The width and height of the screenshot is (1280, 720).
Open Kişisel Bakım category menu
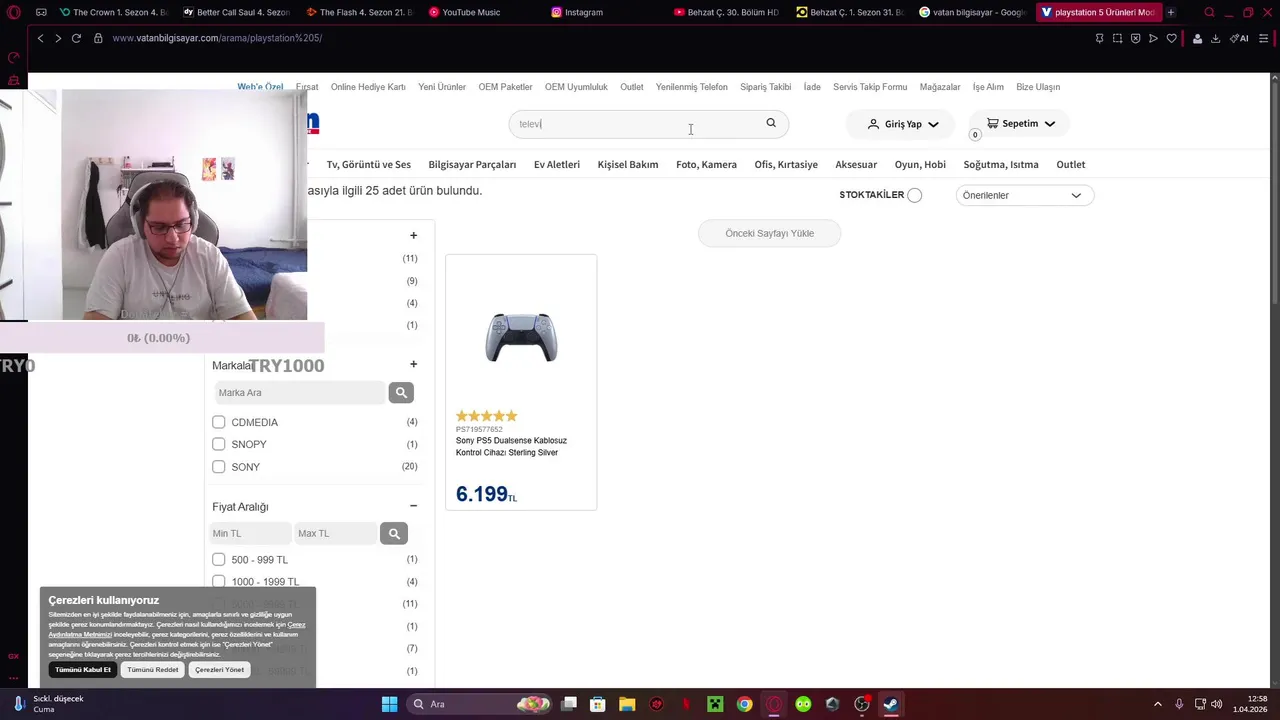click(x=628, y=165)
